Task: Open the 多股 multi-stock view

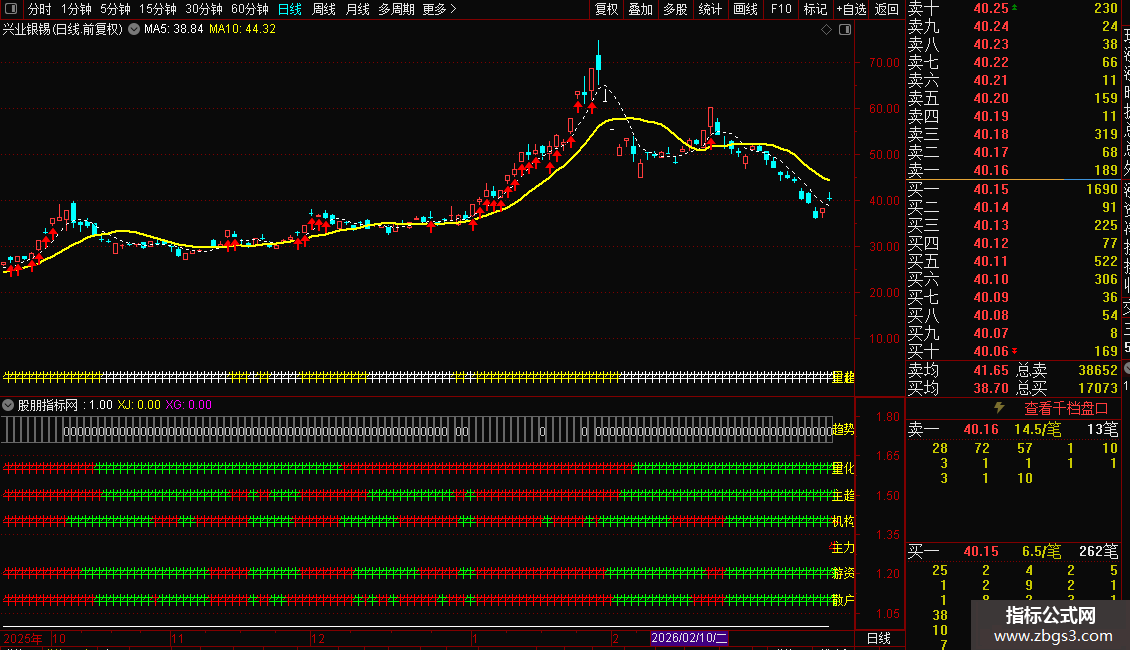Action: click(x=675, y=9)
